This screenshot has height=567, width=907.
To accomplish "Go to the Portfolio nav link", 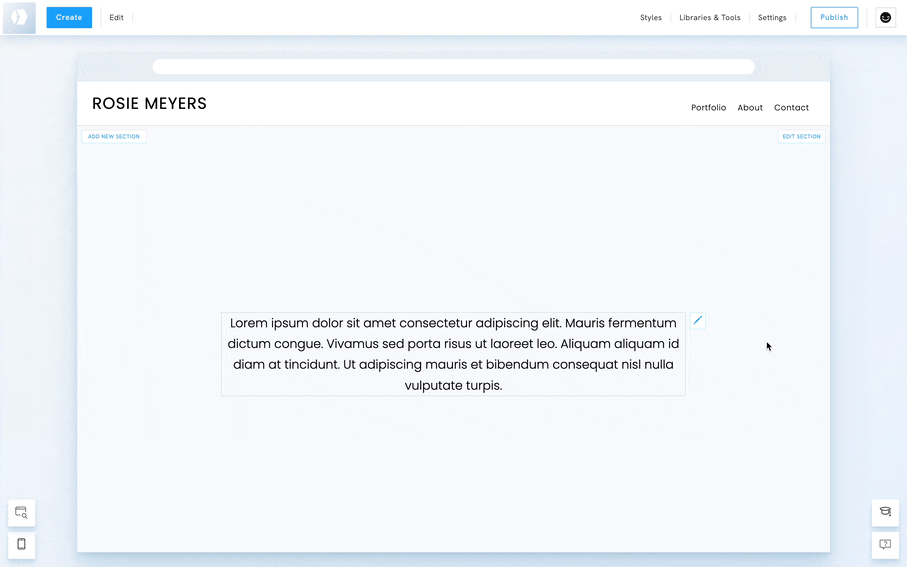I will pos(709,108).
